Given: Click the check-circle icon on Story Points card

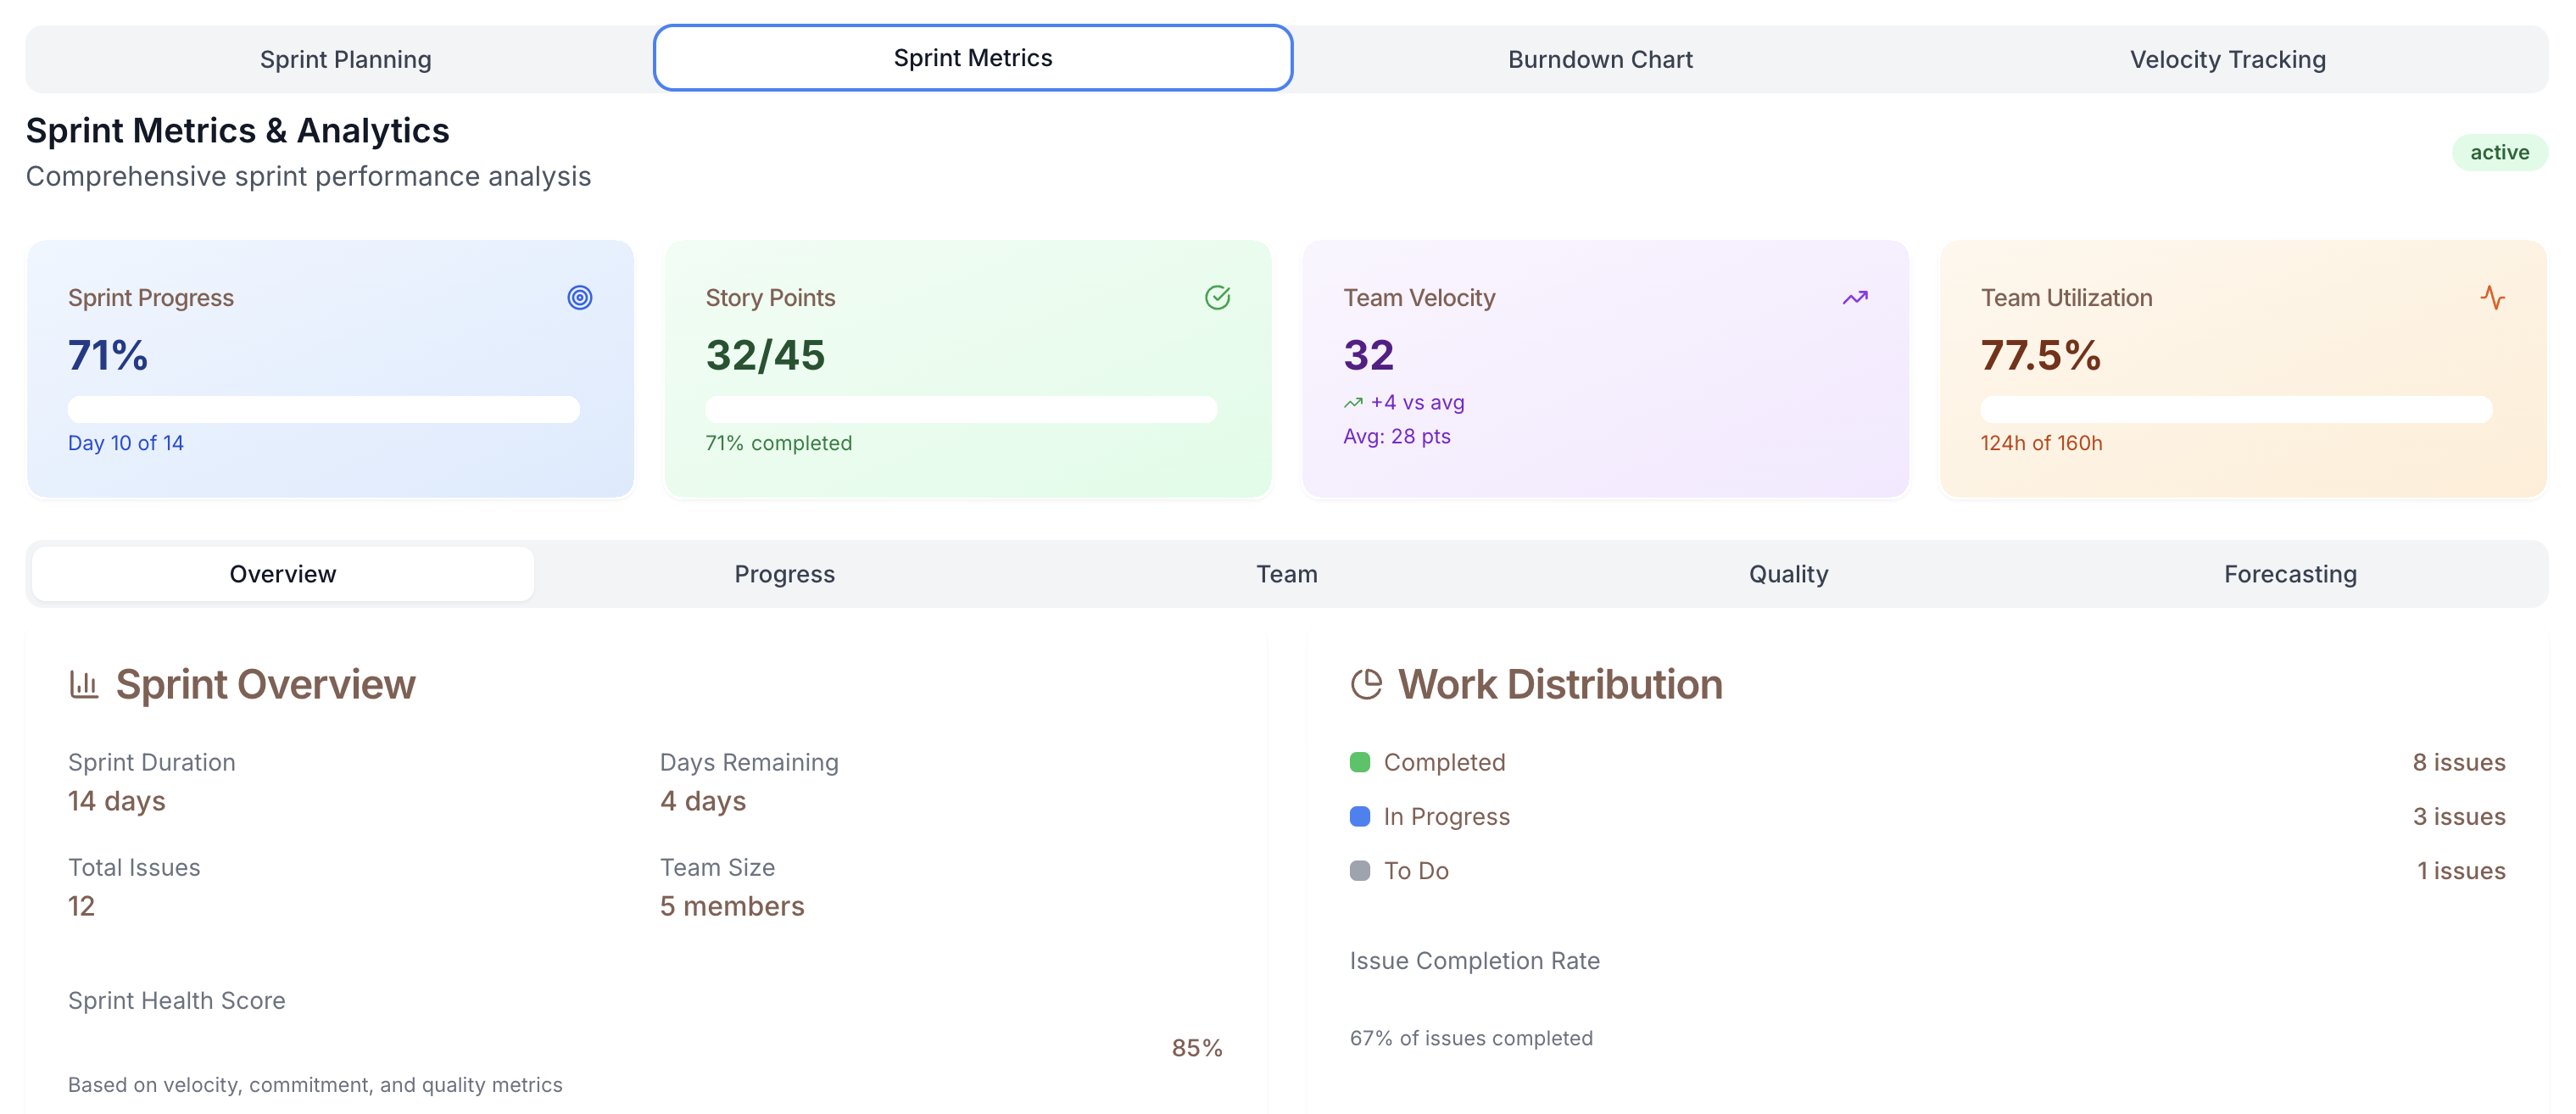Looking at the screenshot, I should 1217,298.
